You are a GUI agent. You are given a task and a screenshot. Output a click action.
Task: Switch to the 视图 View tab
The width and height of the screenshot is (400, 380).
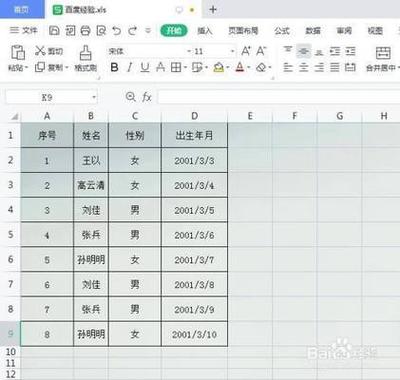click(375, 31)
